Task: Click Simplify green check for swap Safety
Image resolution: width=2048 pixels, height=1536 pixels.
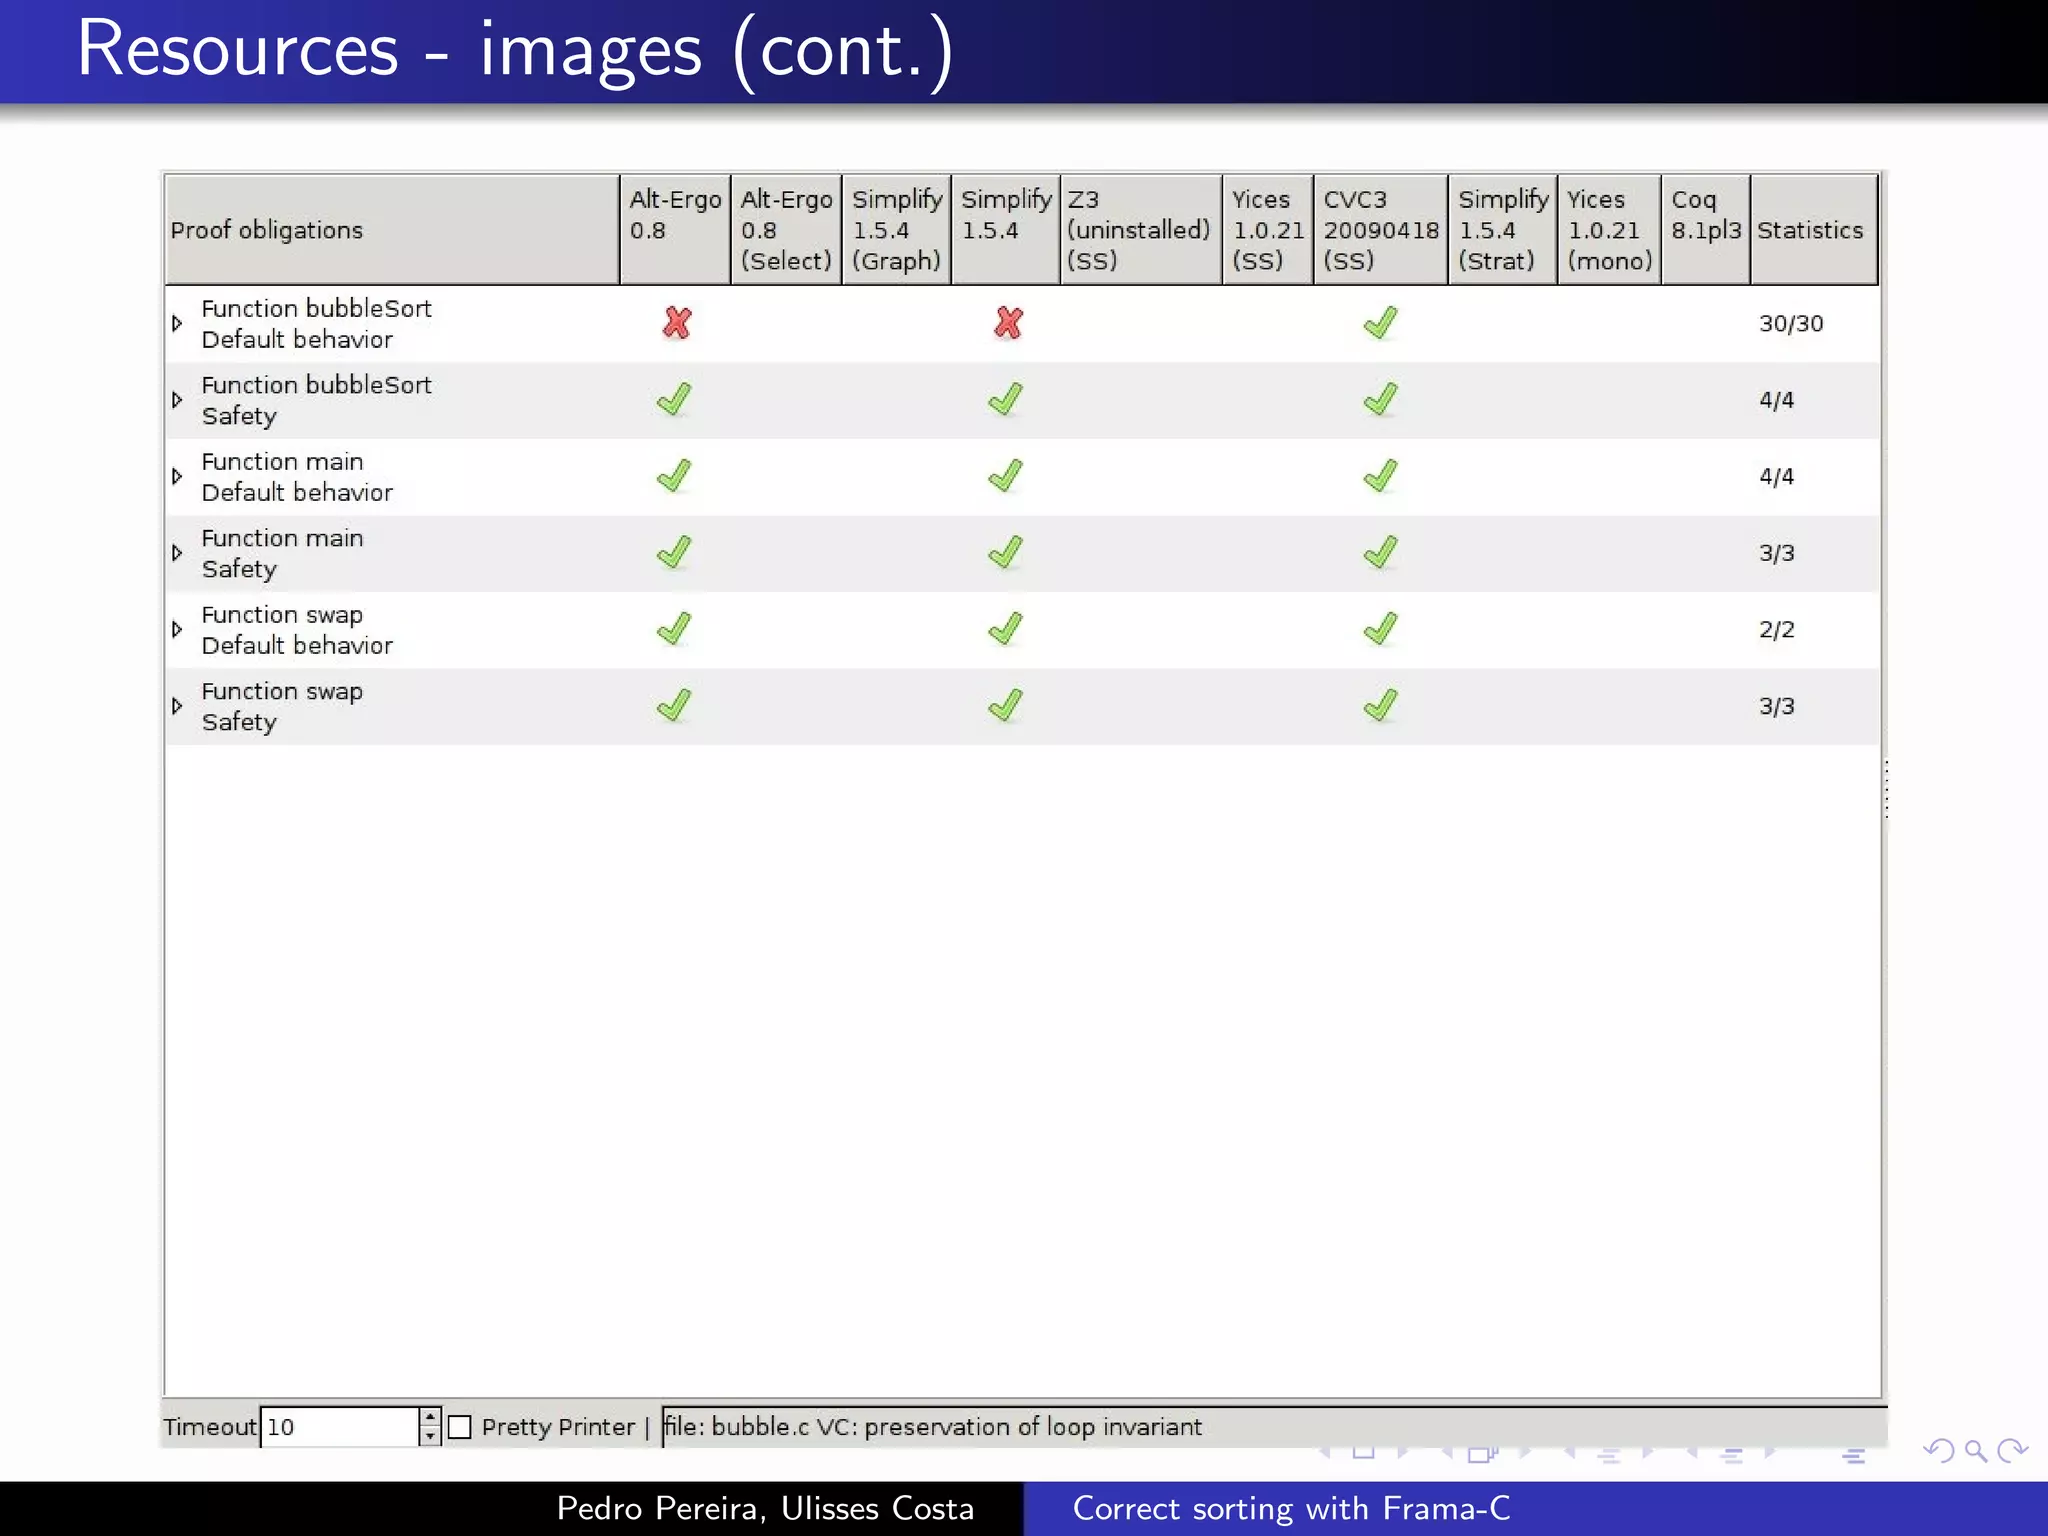Action: [1005, 706]
